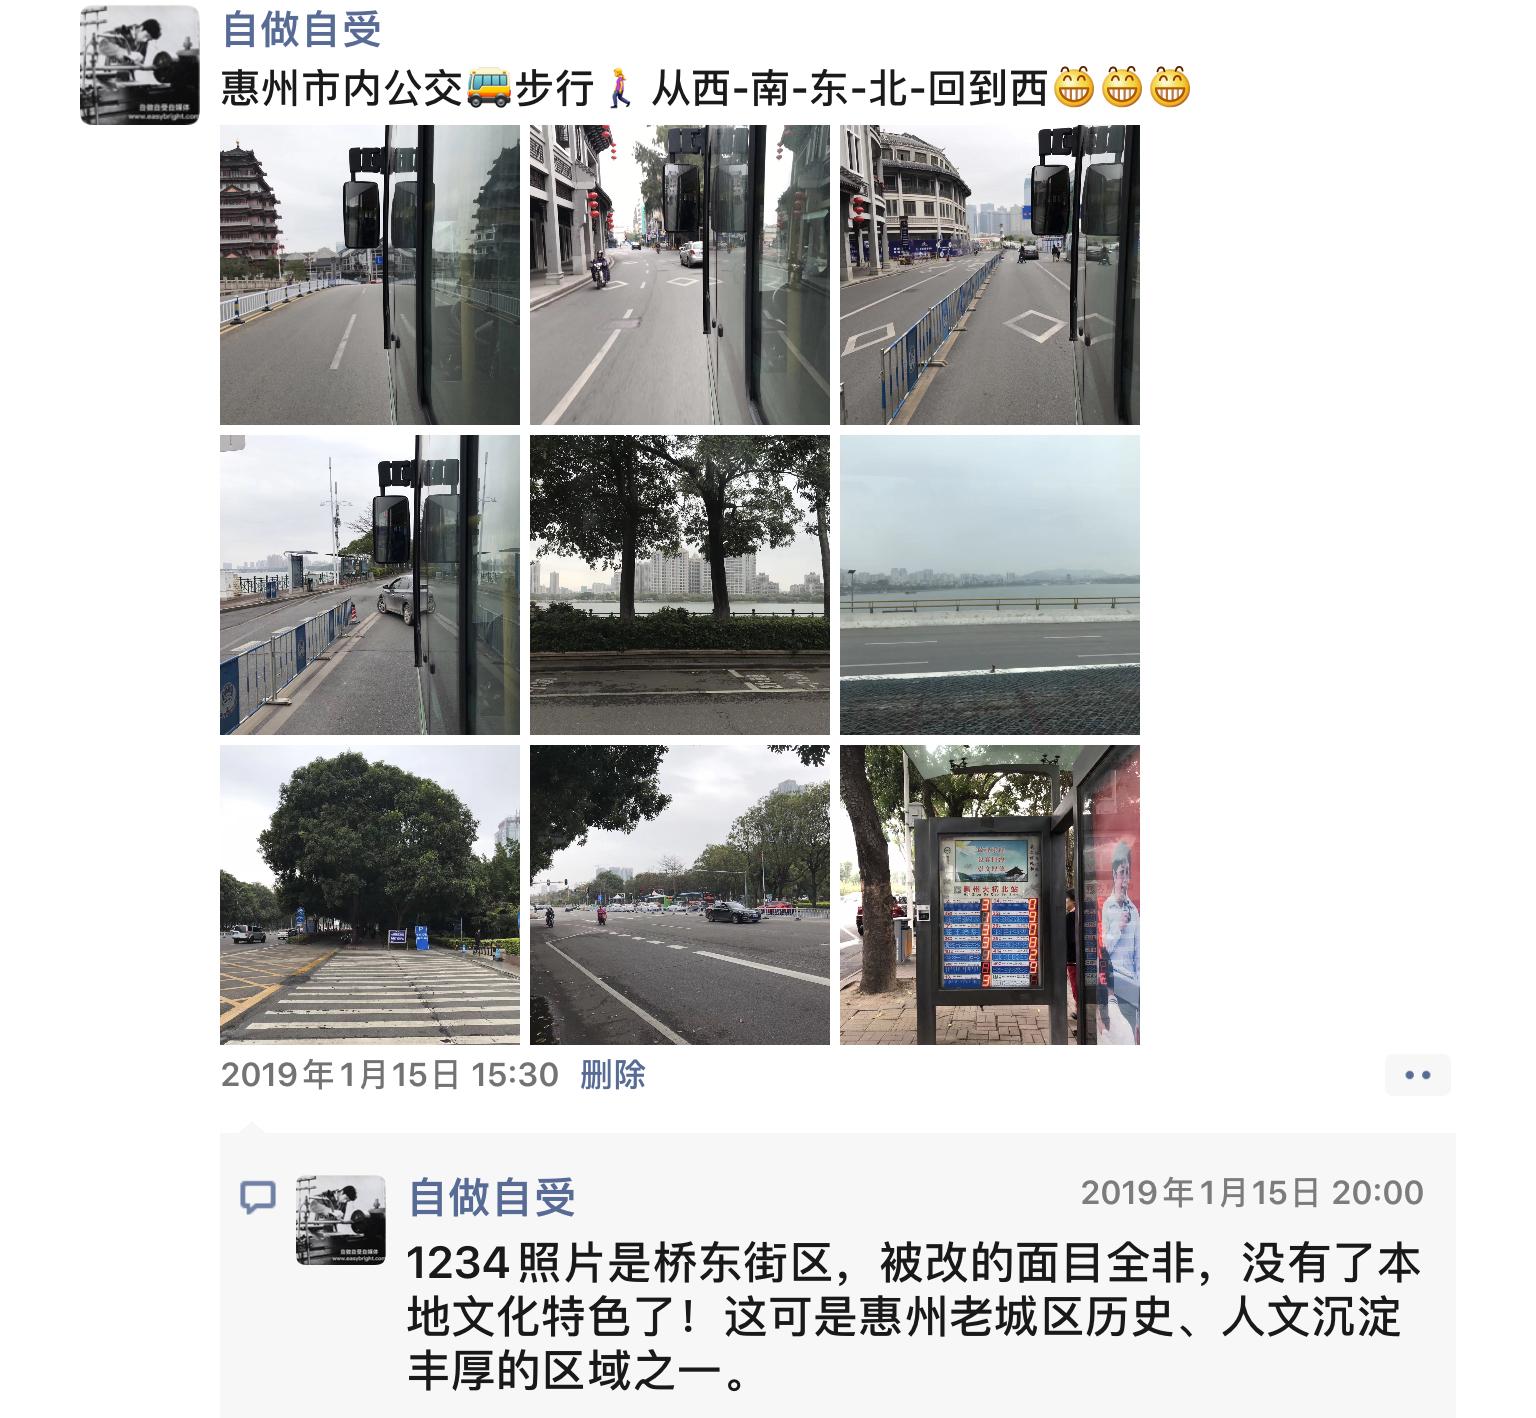Open the poster's profile avatar at top
The width and height of the screenshot is (1536, 1418).
pos(139,65)
